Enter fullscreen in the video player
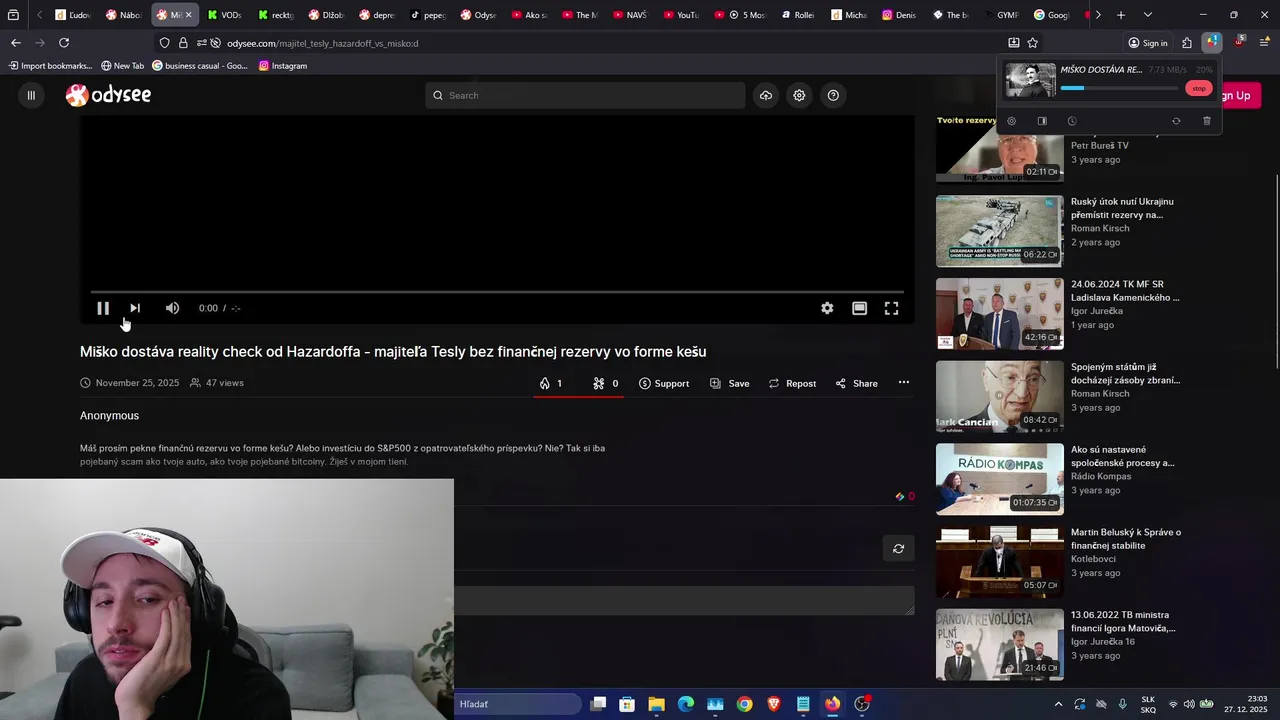The image size is (1280, 720). [891, 308]
